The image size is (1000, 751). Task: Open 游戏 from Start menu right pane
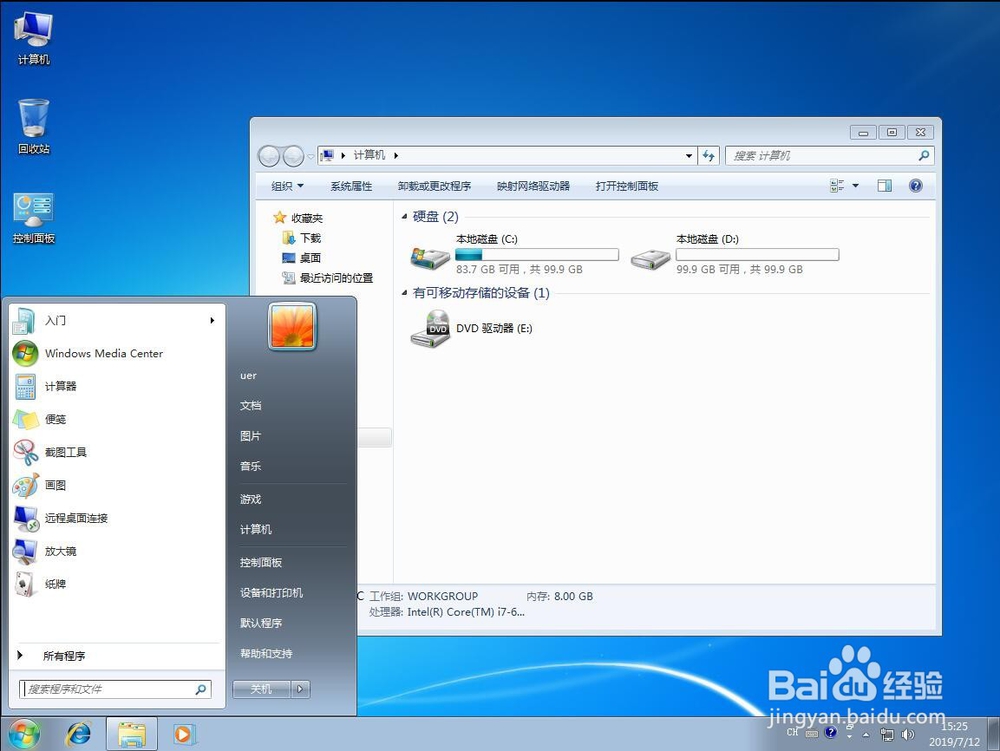point(251,499)
